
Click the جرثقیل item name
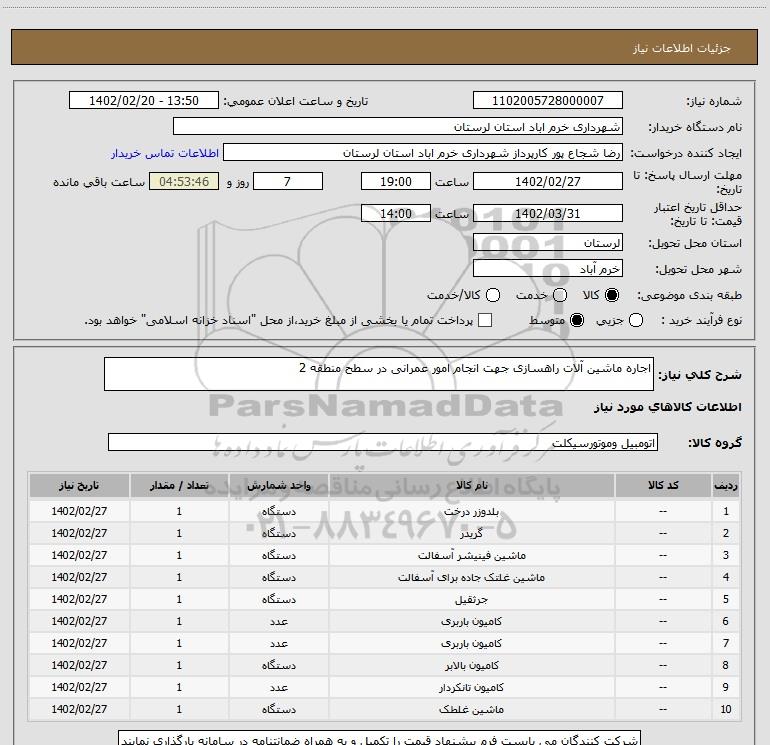click(471, 600)
